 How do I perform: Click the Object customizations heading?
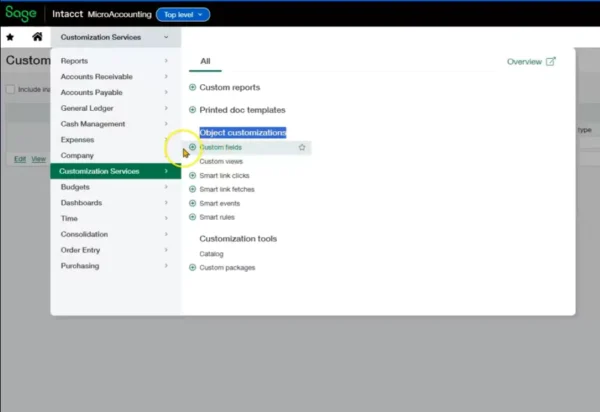point(243,132)
